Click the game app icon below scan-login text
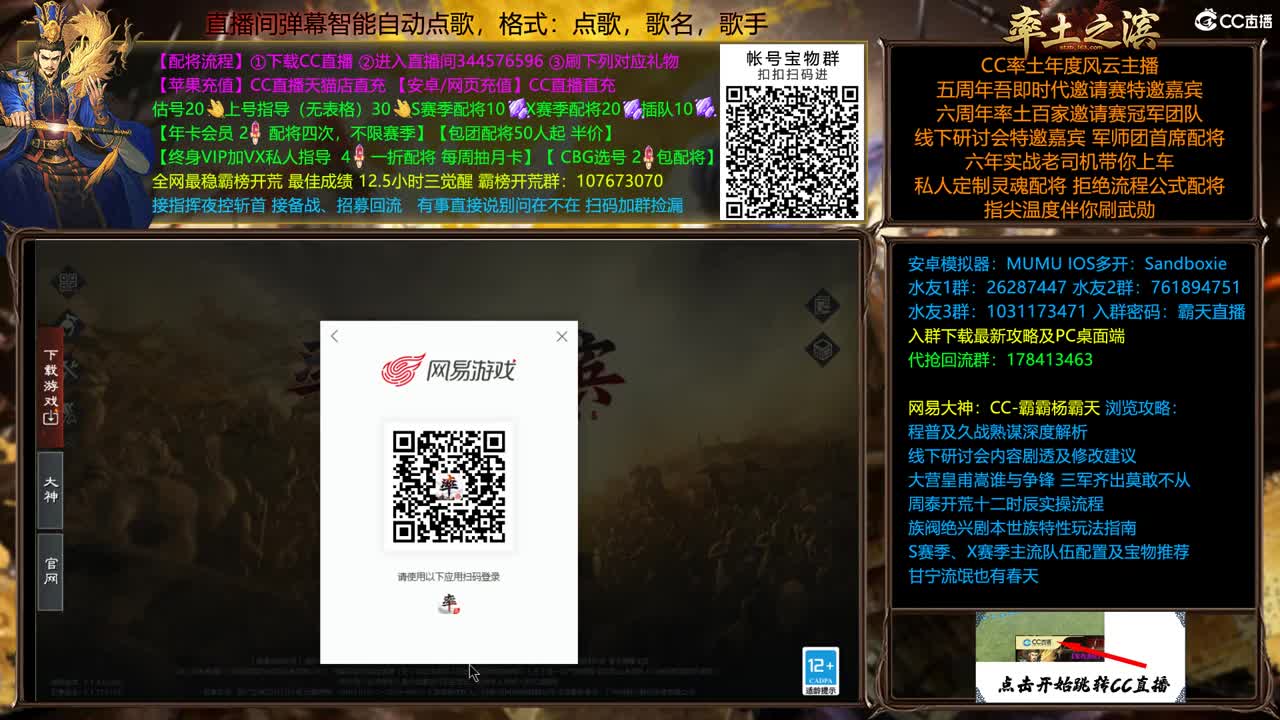1280x720 pixels. click(449, 603)
